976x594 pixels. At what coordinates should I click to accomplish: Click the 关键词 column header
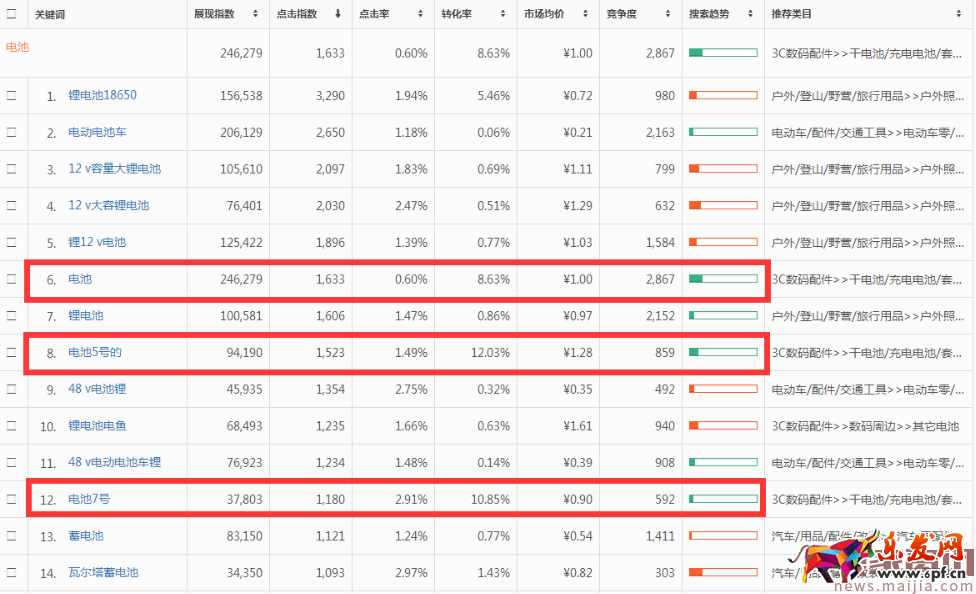[50, 14]
